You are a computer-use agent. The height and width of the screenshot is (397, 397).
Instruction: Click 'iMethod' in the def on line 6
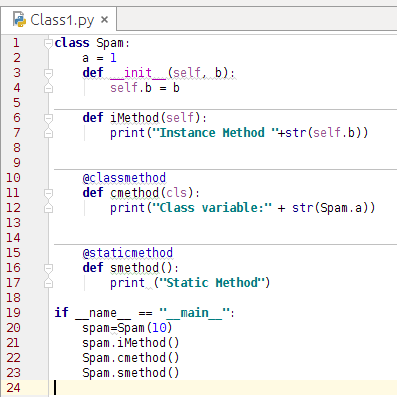pos(135,118)
